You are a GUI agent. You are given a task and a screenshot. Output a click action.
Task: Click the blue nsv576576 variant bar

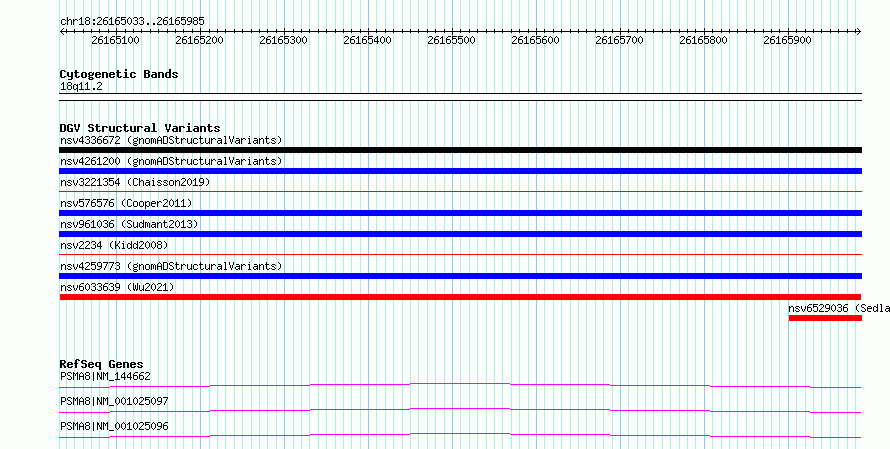tap(460, 213)
